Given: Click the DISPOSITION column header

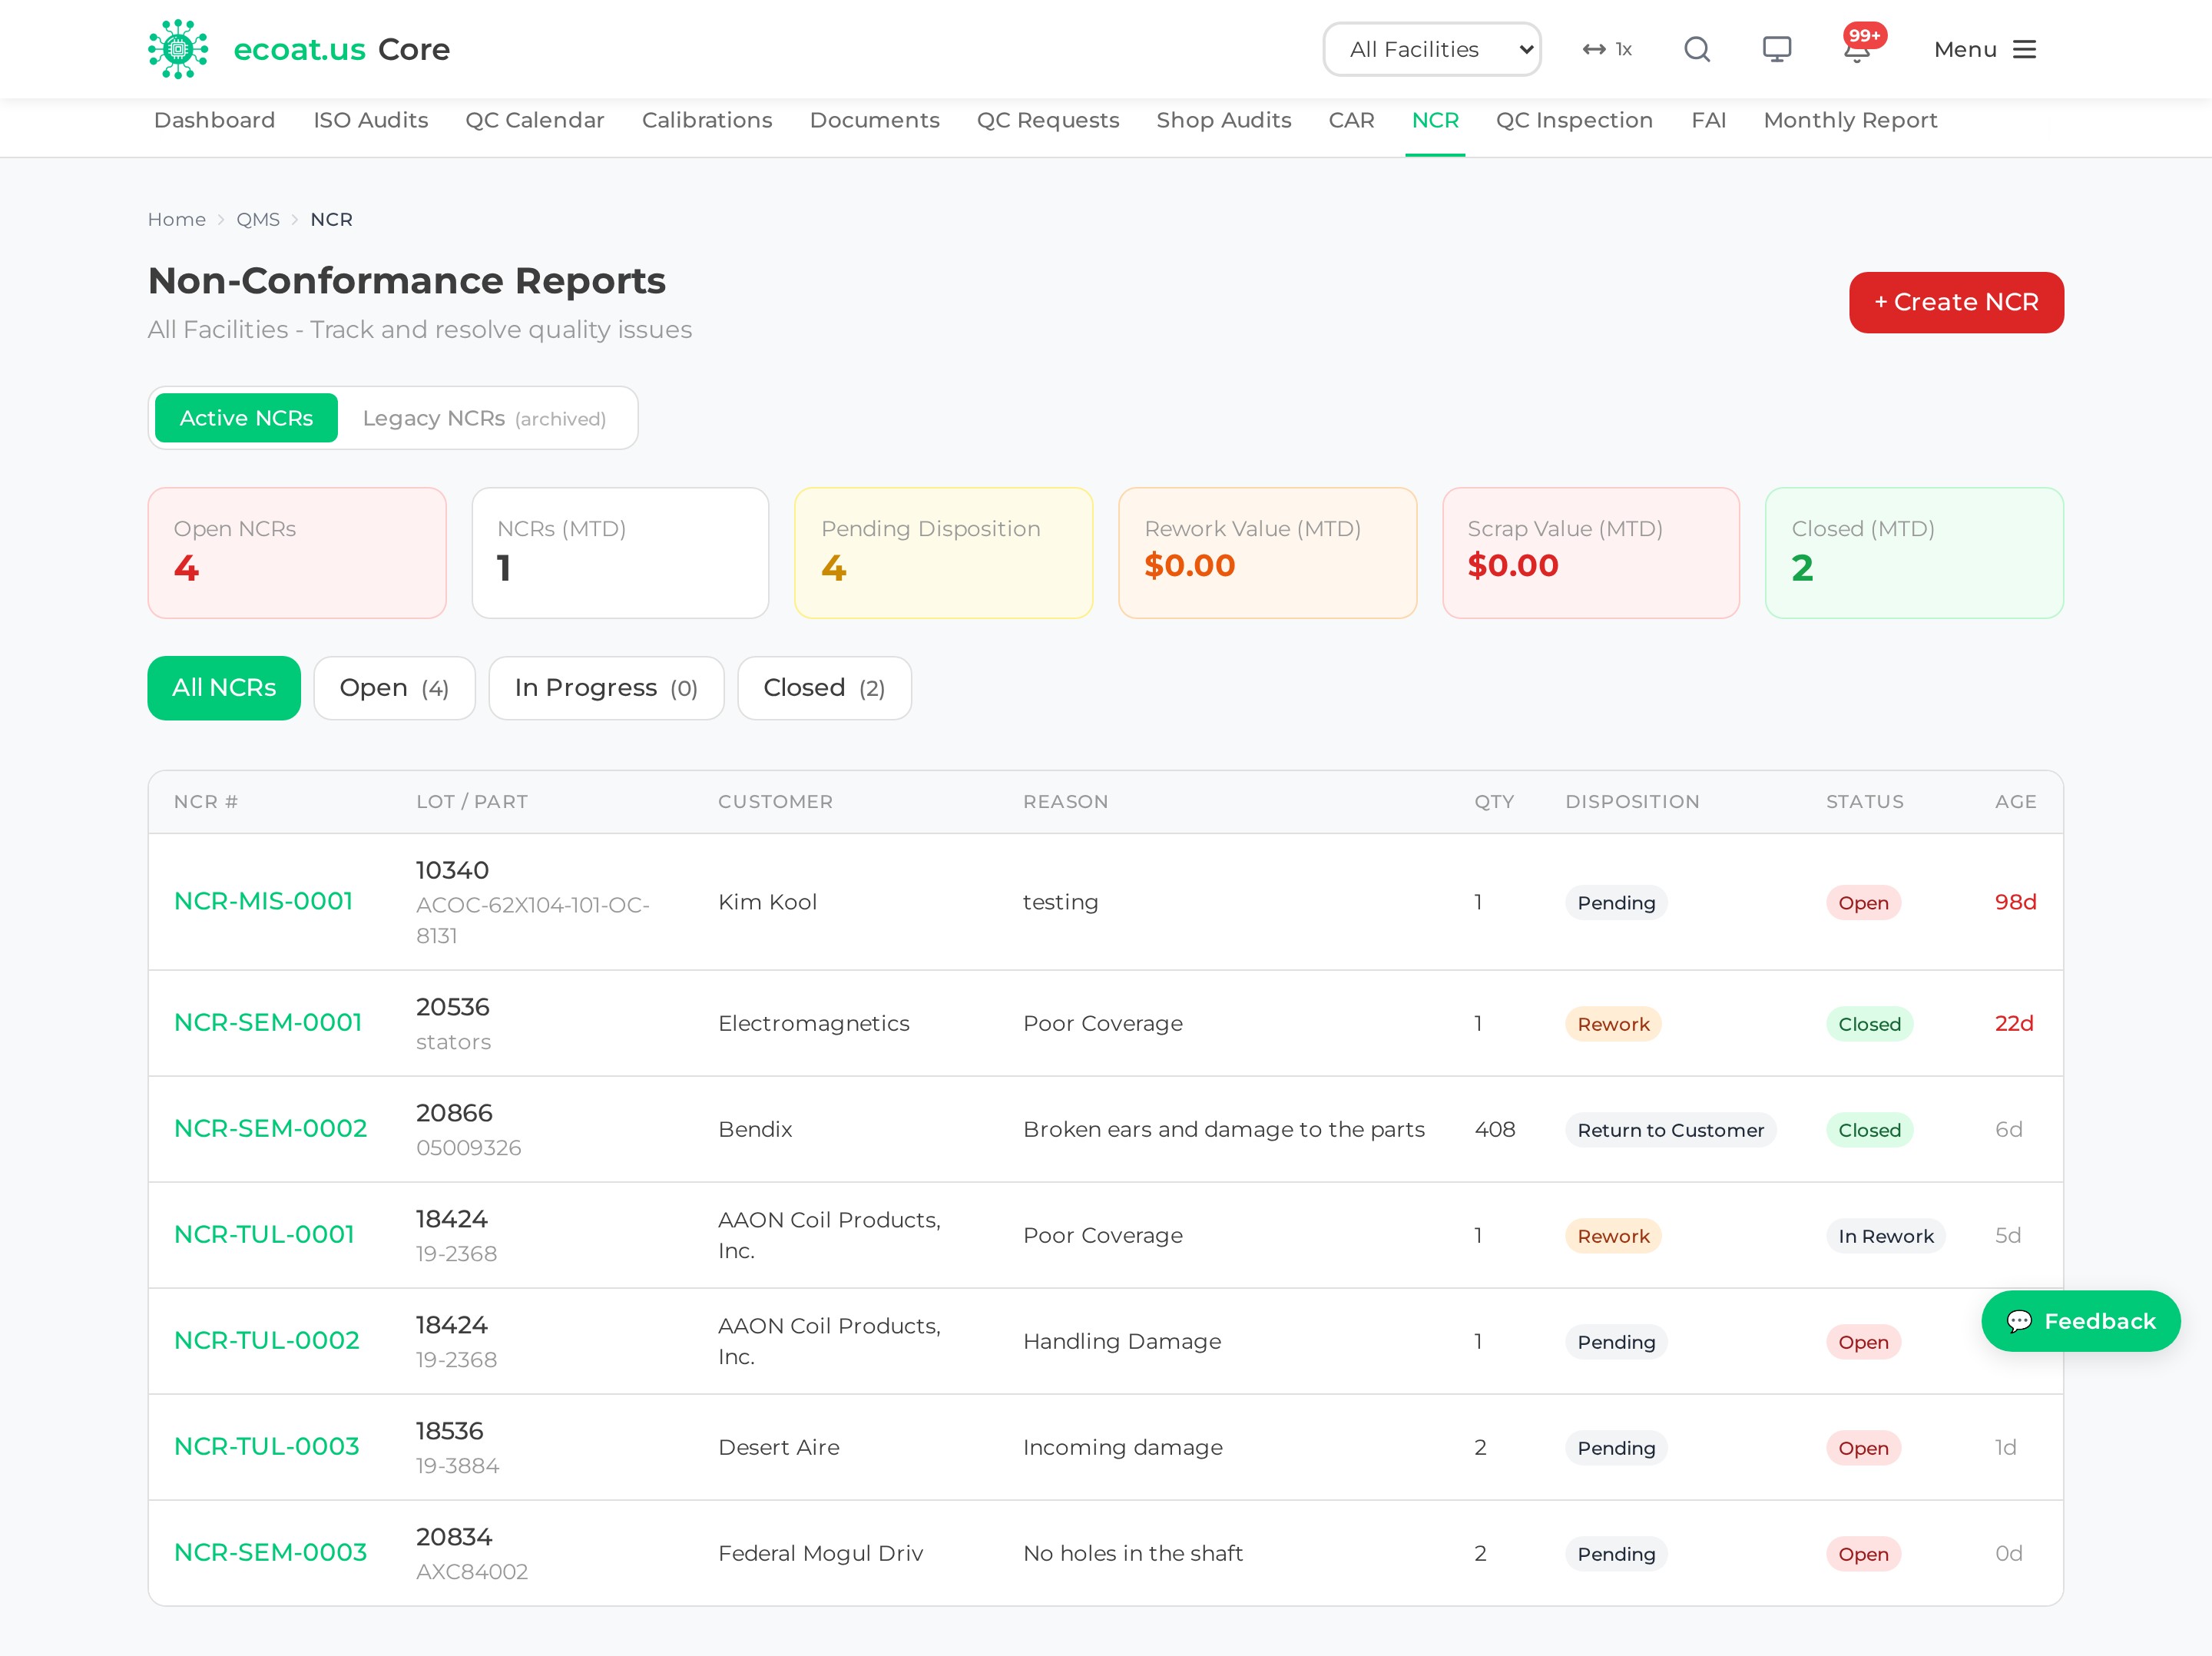Looking at the screenshot, I should pyautogui.click(x=1632, y=802).
